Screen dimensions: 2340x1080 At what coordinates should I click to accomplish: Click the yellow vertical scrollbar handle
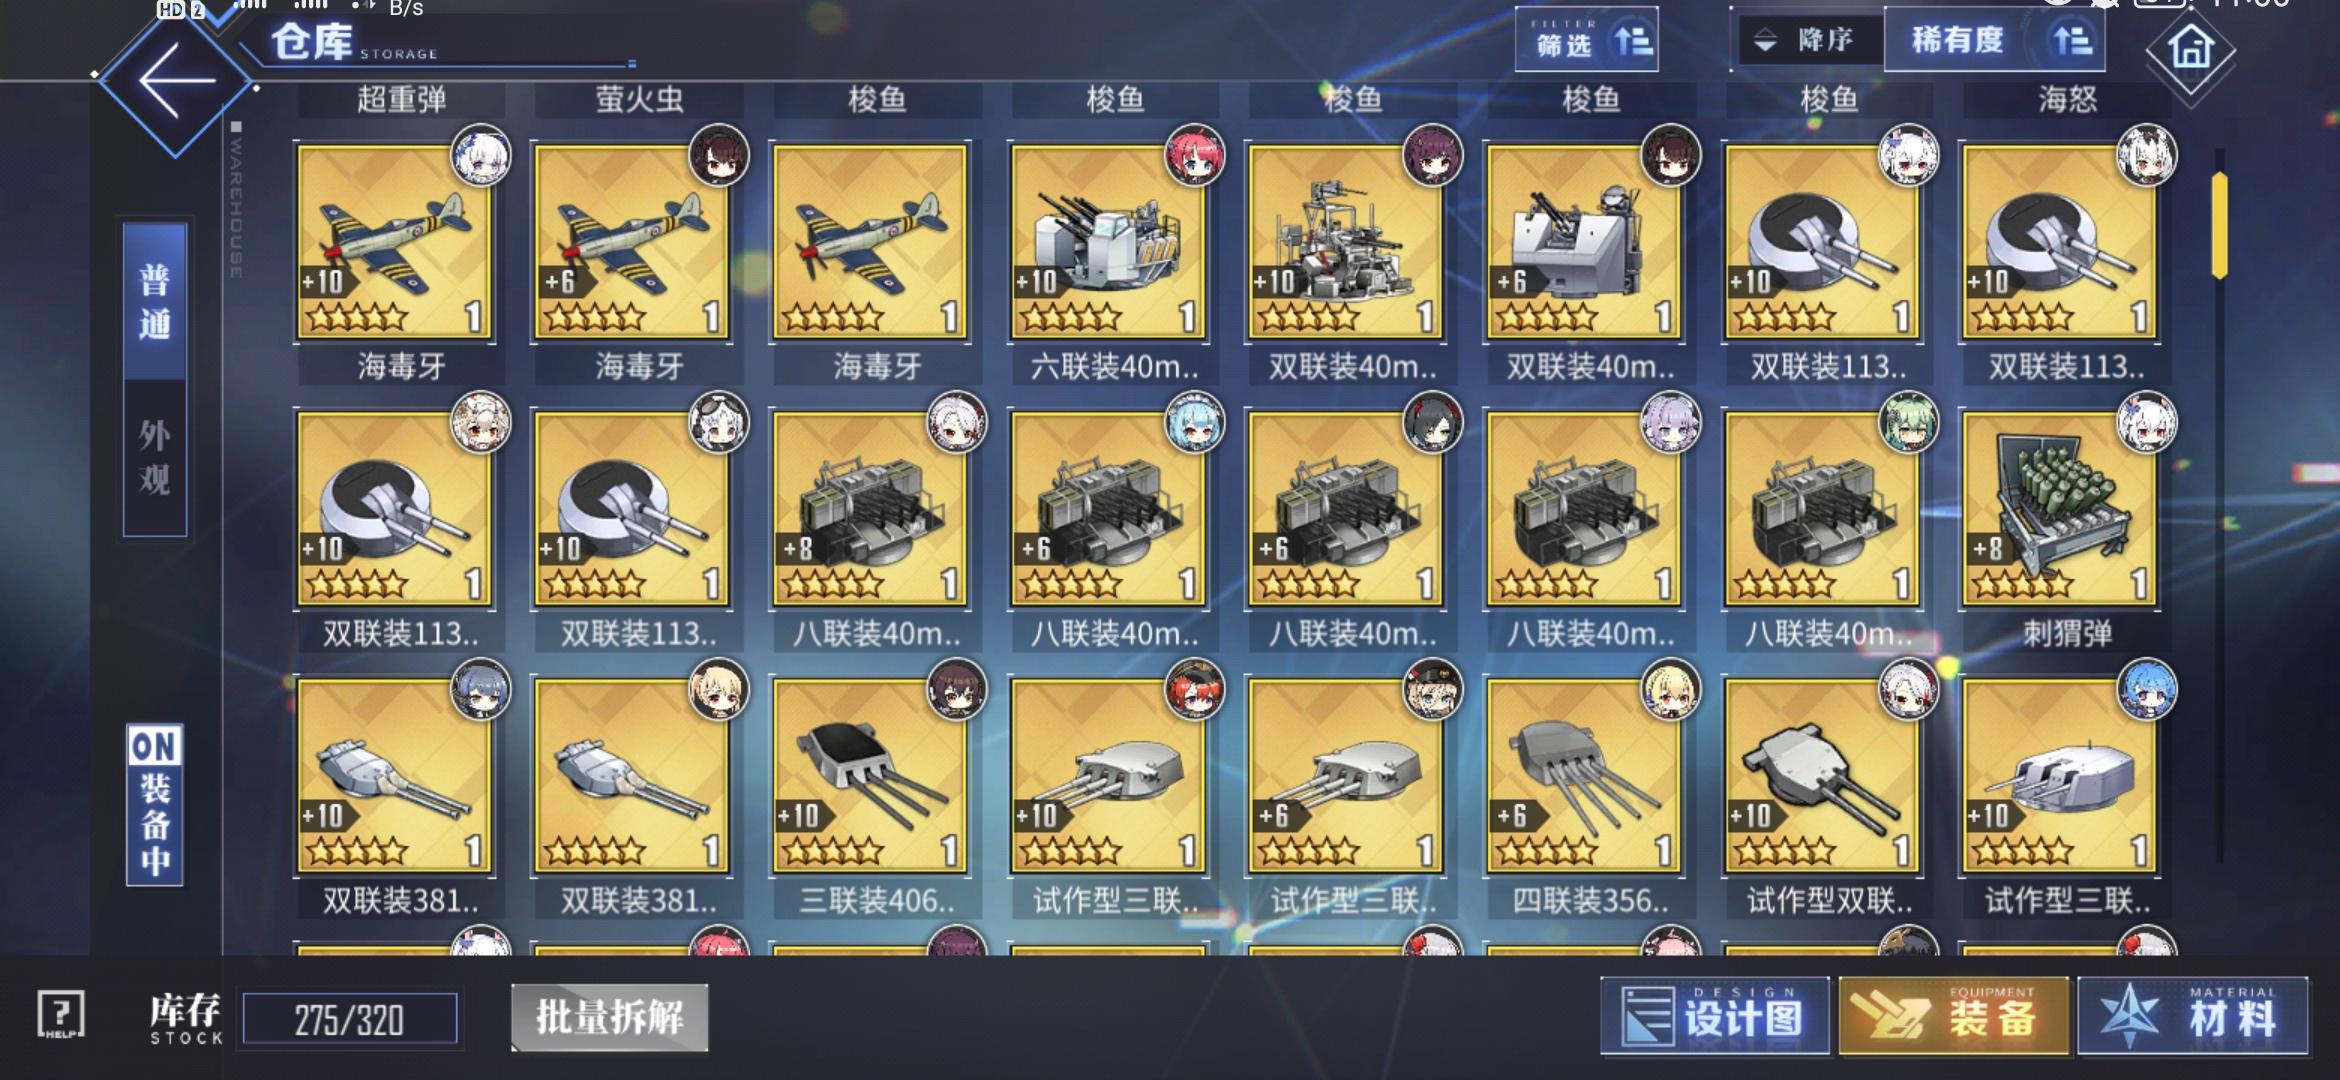[2219, 225]
